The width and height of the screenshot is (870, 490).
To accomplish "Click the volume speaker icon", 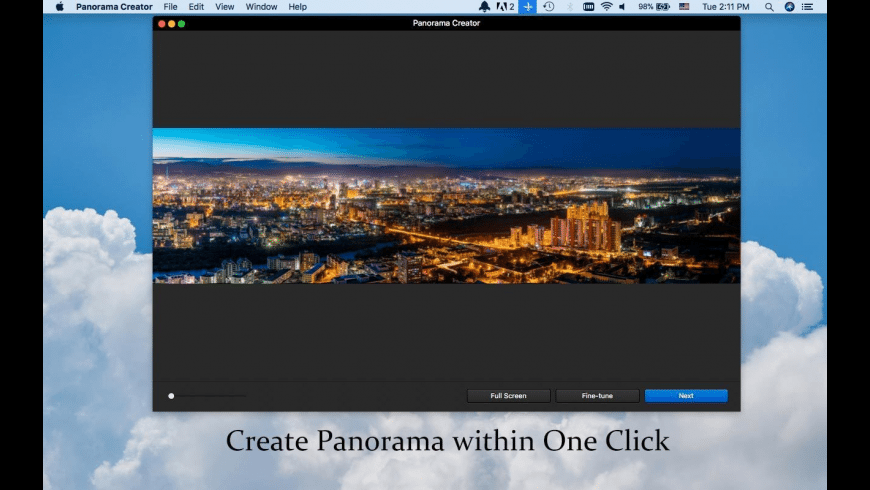I will click(x=623, y=7).
